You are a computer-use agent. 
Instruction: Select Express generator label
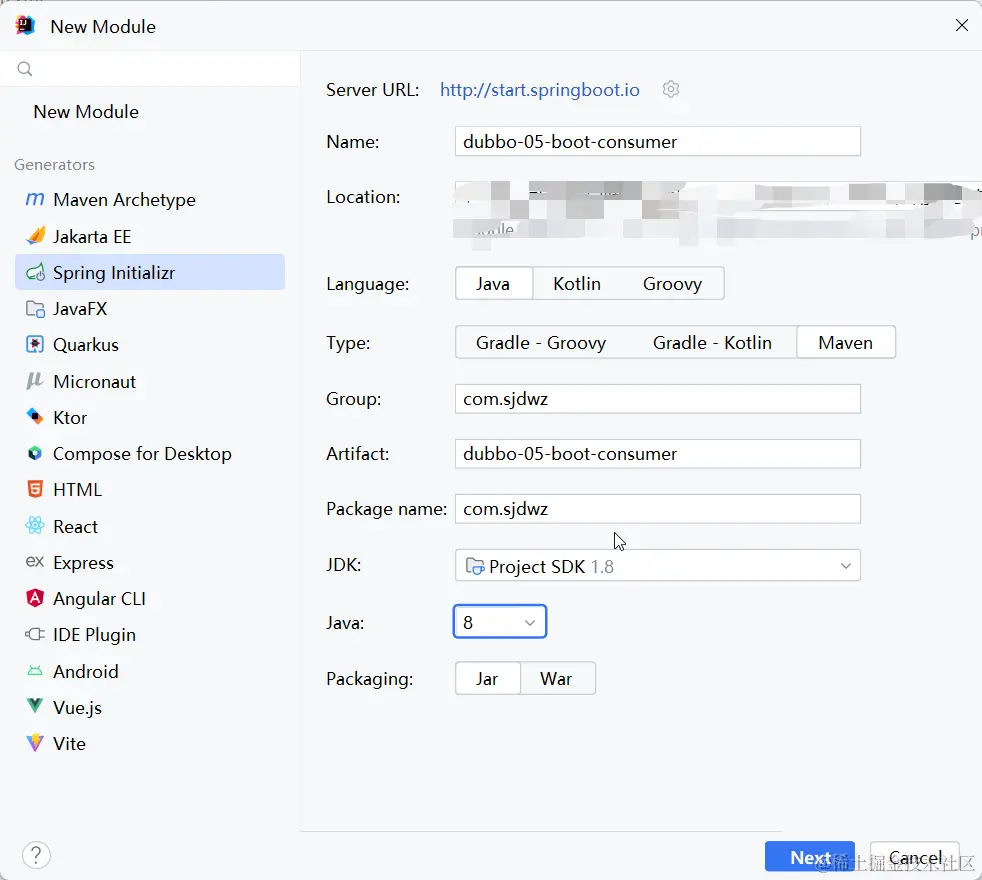pos(83,563)
